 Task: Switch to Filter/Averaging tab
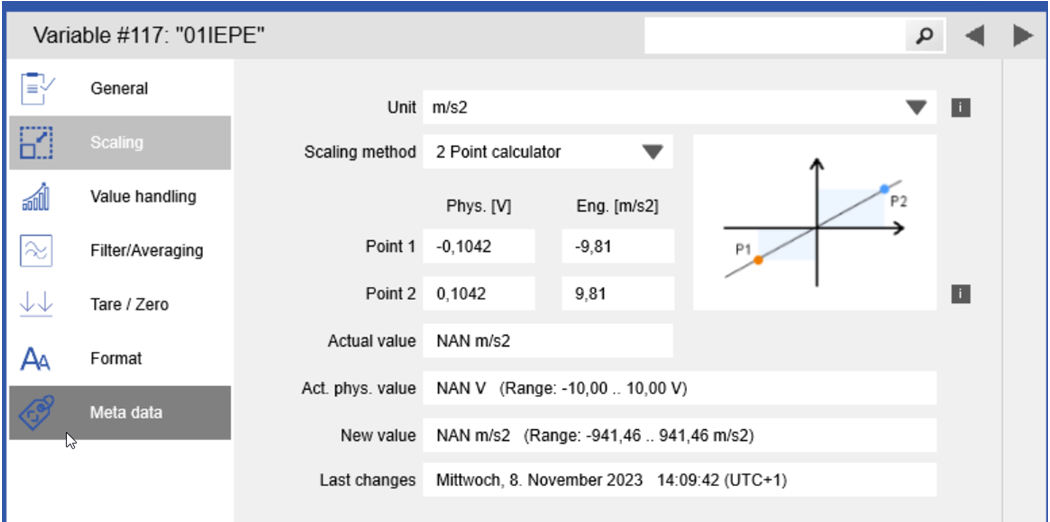[146, 250]
